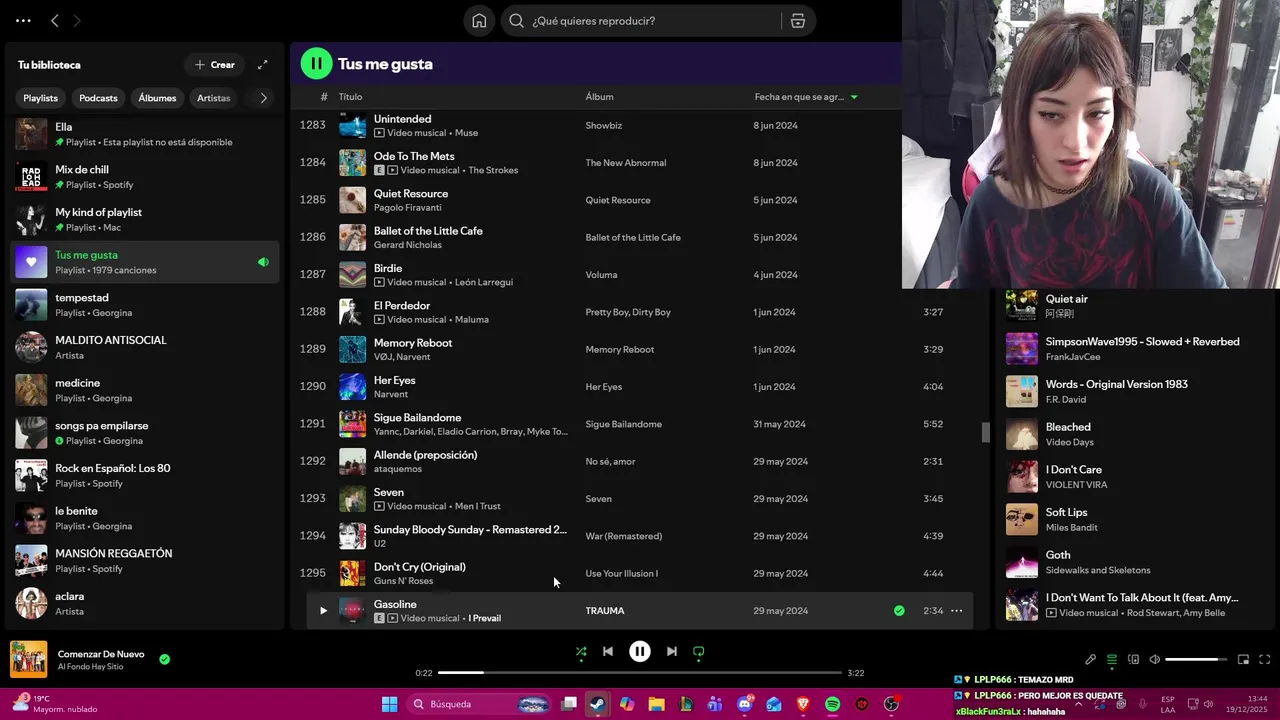Open MANSIÓN REGGAETÓN playlist
Viewport: 1280px width, 720px height.
pyautogui.click(x=145, y=561)
